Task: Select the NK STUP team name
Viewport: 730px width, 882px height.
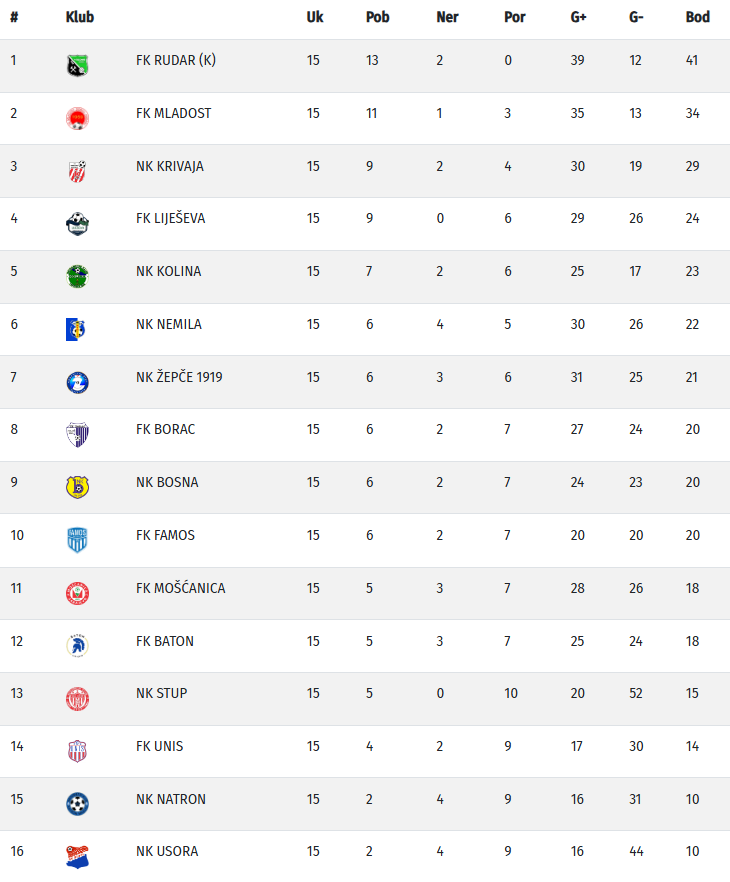Action: click(x=161, y=693)
